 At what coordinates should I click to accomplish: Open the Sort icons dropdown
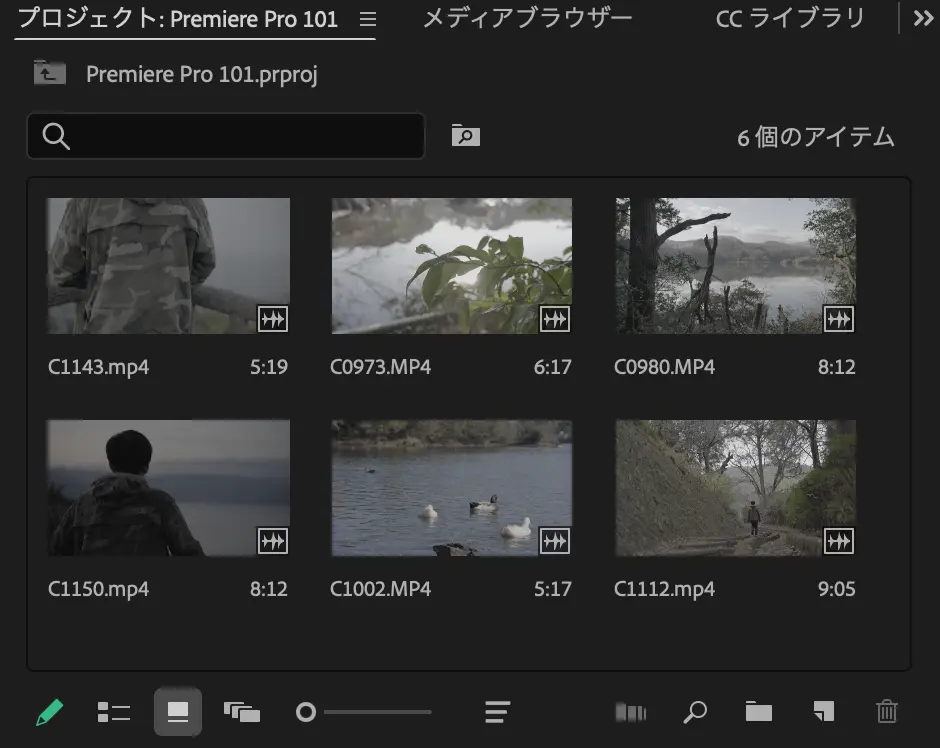pyautogui.click(x=497, y=712)
